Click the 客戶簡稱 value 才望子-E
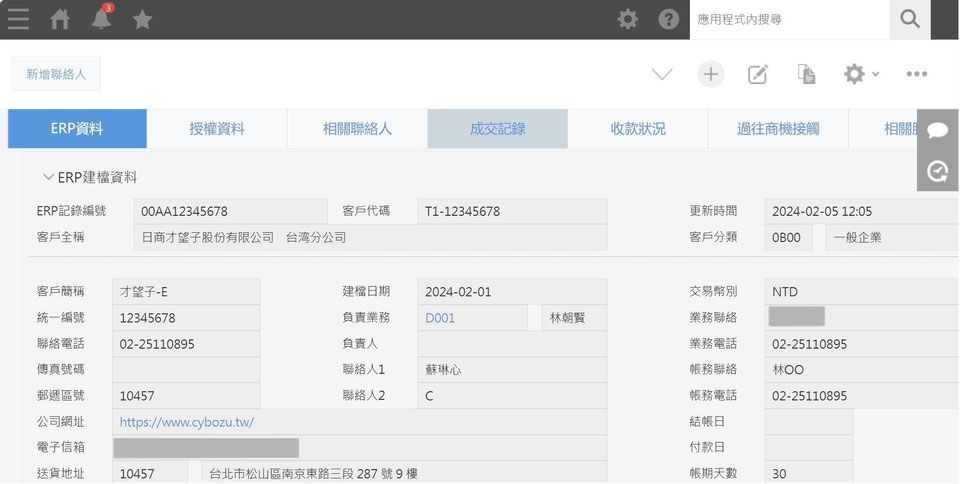 pos(186,292)
